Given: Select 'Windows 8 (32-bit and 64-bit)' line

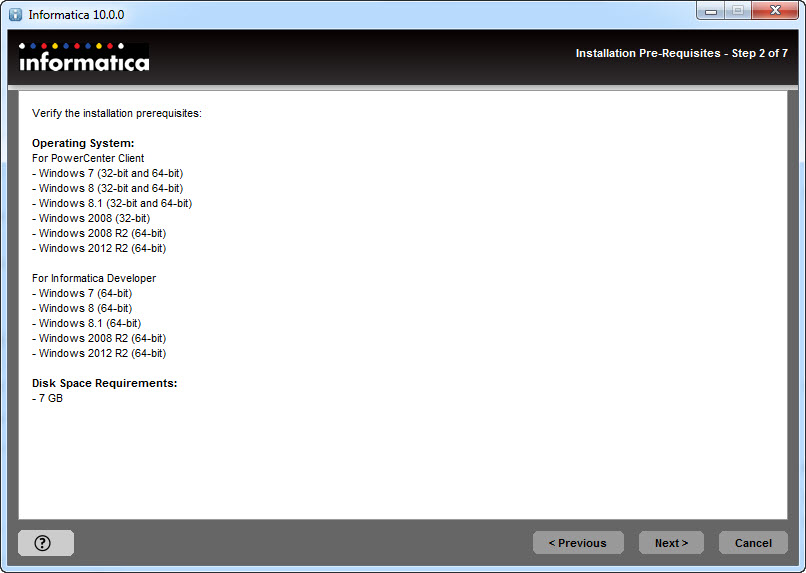Looking at the screenshot, I should (107, 188).
